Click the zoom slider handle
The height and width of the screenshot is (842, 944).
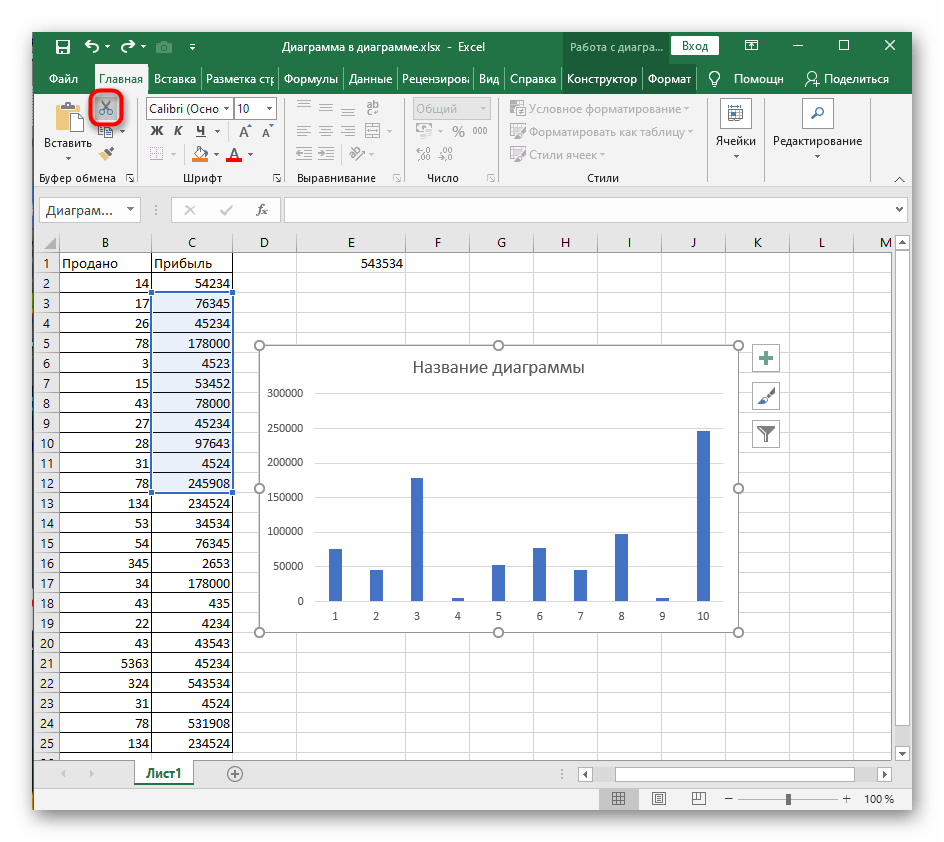(x=789, y=799)
